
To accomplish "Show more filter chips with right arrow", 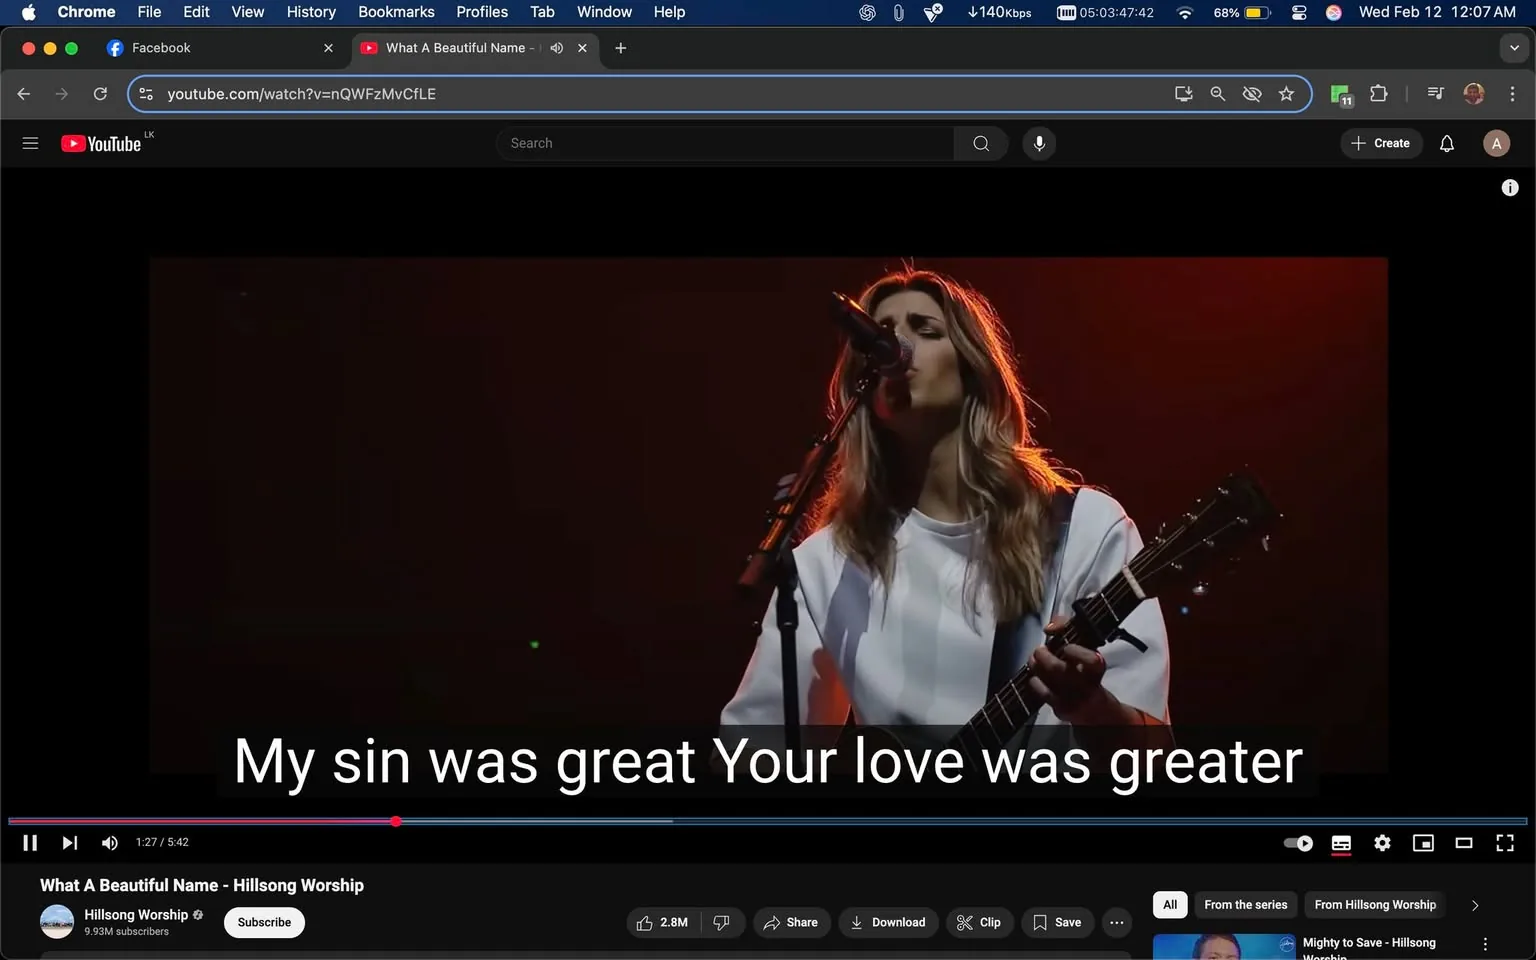I will click(1475, 904).
